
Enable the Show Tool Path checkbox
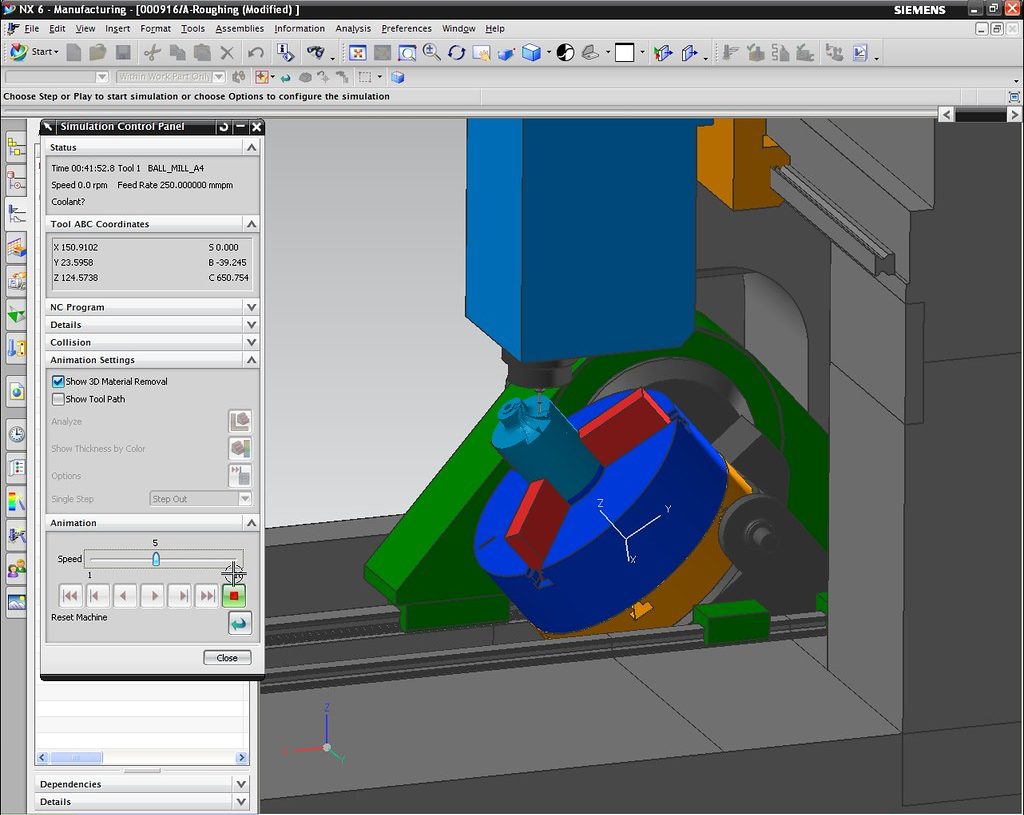pyautogui.click(x=58, y=399)
